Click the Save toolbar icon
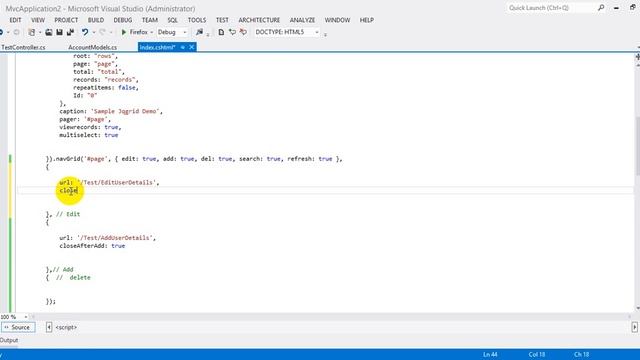This screenshot has height=360, width=640. click(59, 32)
